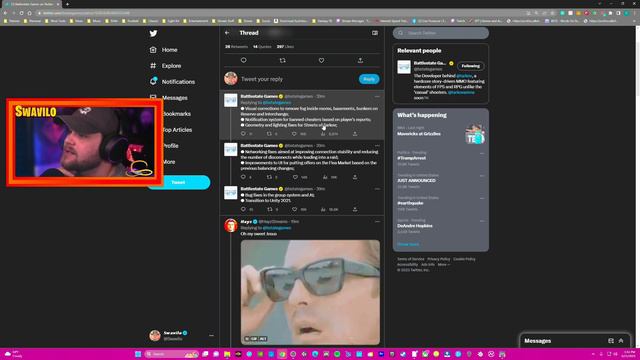This screenshot has width=640, height=360.
Task: Open the Retweets count list
Action: pyautogui.click(x=236, y=47)
